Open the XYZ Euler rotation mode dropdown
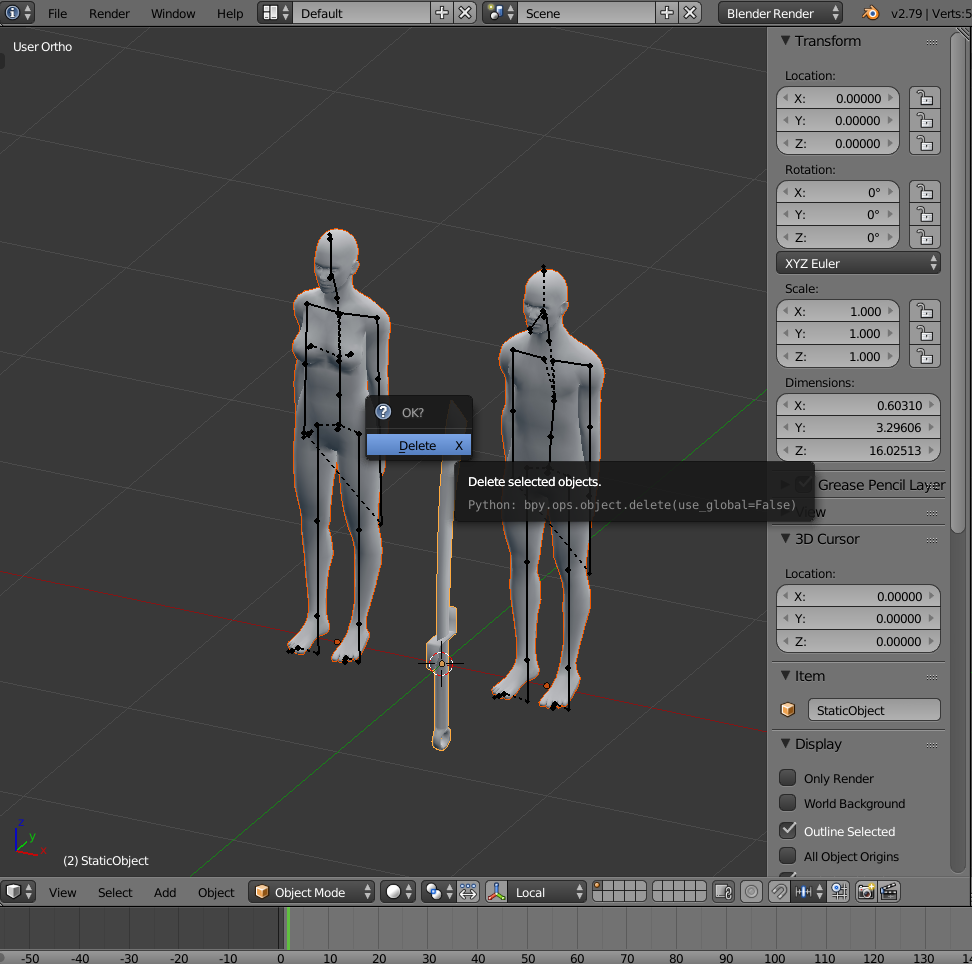Screen dimensions: 972x964 point(858,263)
